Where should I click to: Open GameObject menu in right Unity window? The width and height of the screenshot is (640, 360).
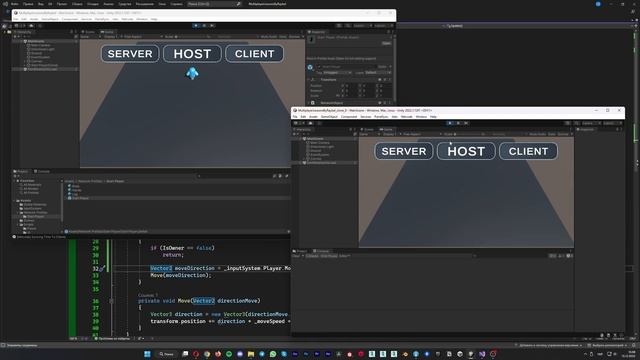click(329, 117)
